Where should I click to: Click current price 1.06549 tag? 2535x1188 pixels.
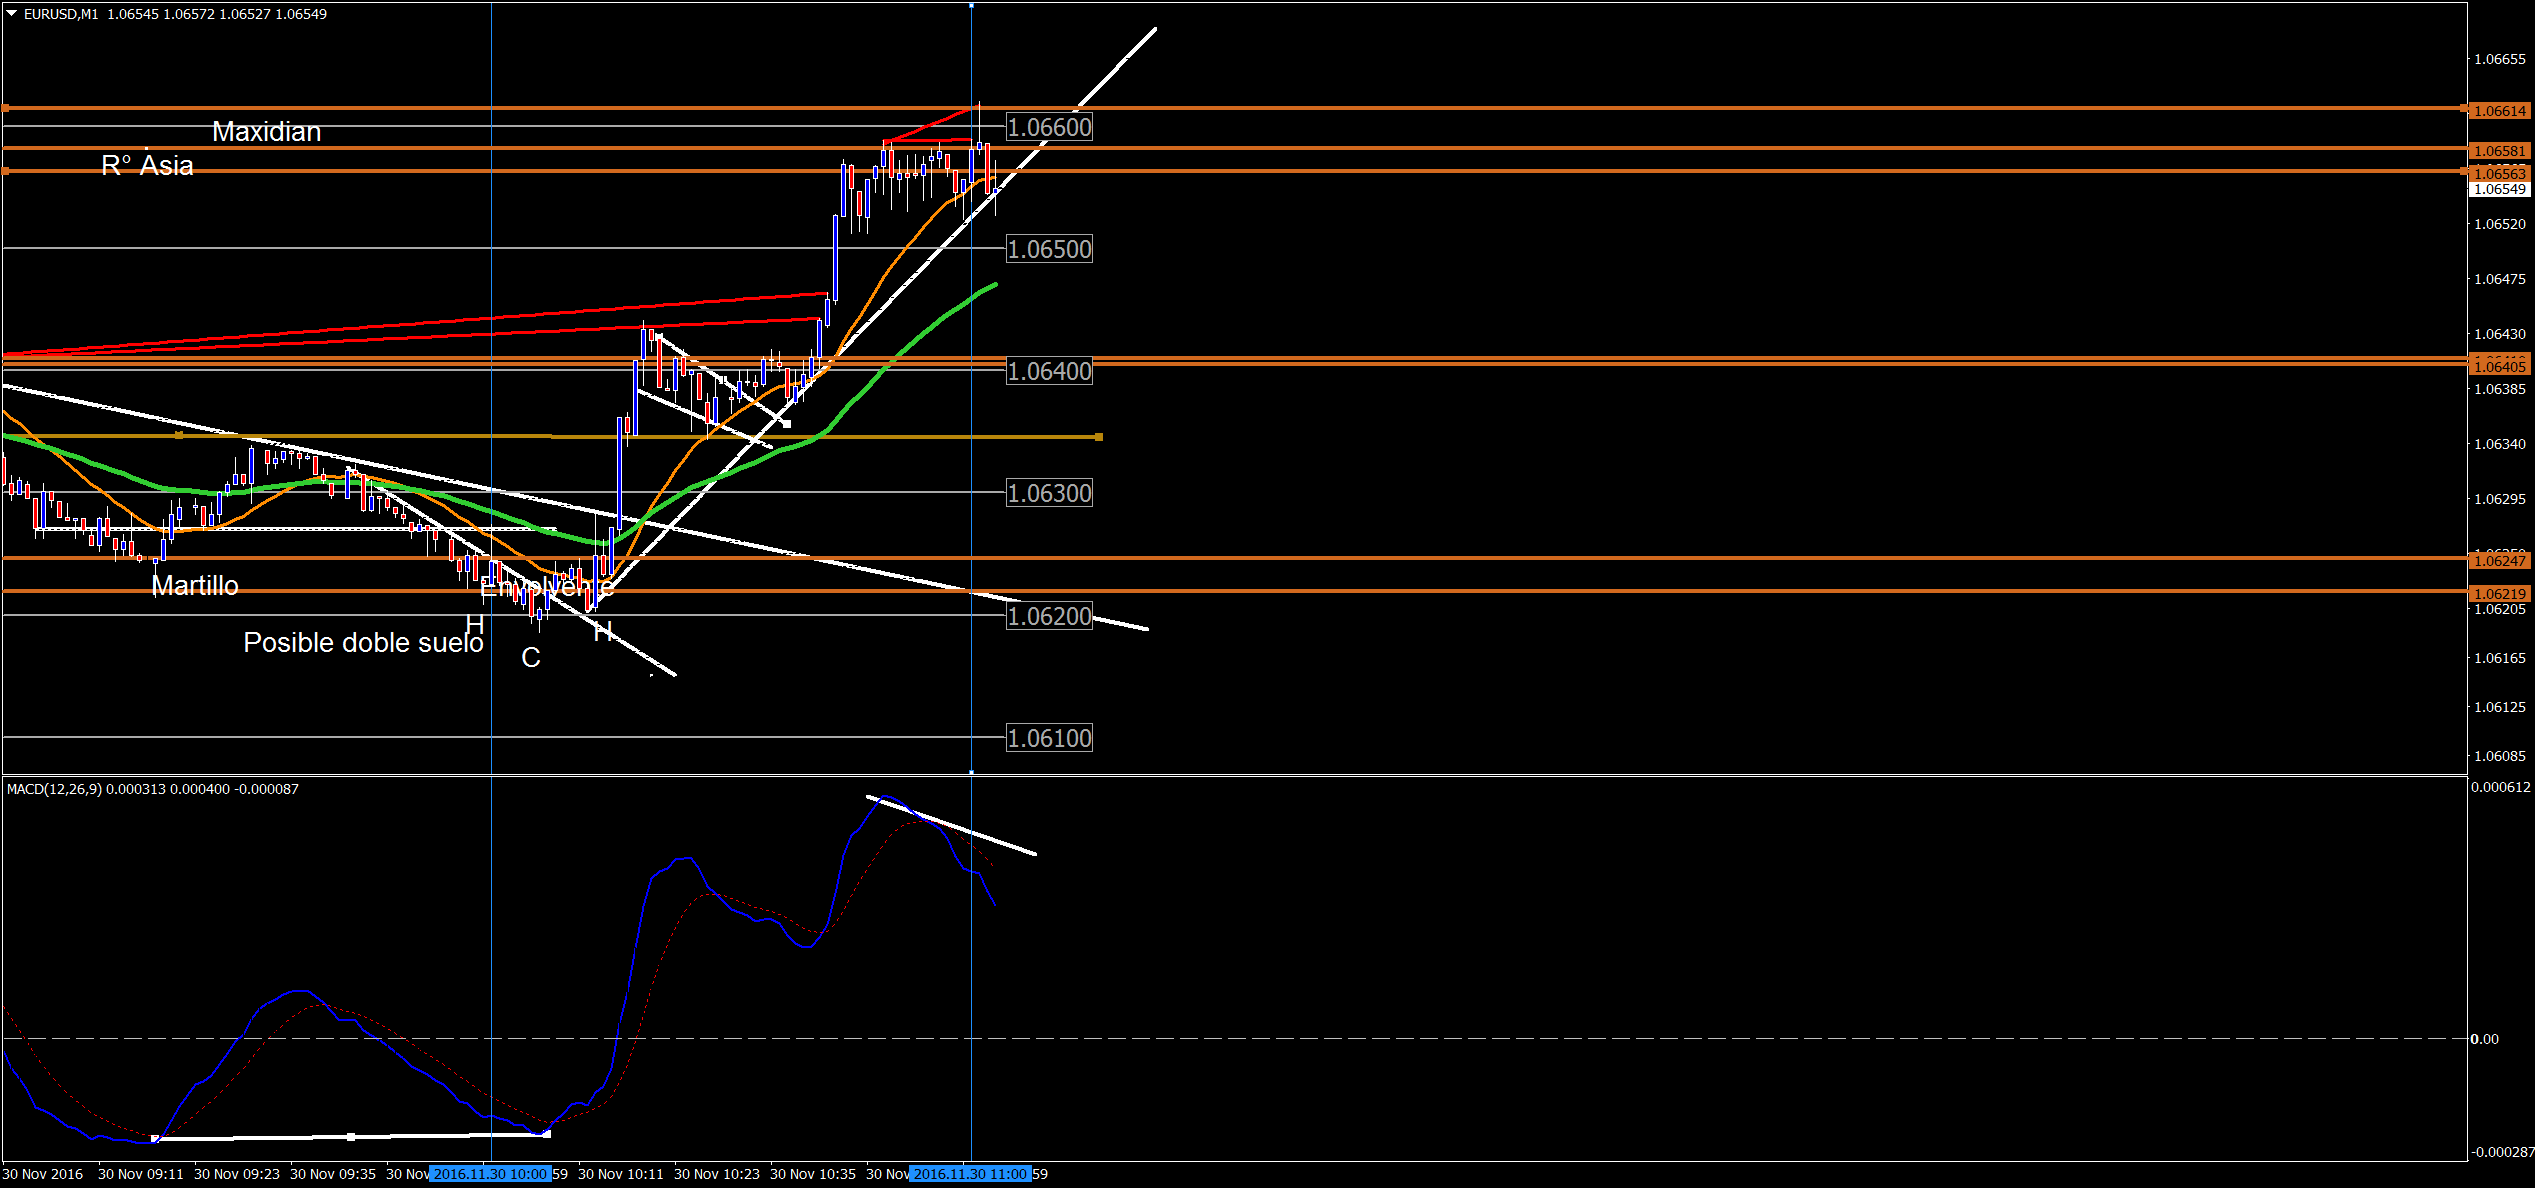[x=2499, y=190]
